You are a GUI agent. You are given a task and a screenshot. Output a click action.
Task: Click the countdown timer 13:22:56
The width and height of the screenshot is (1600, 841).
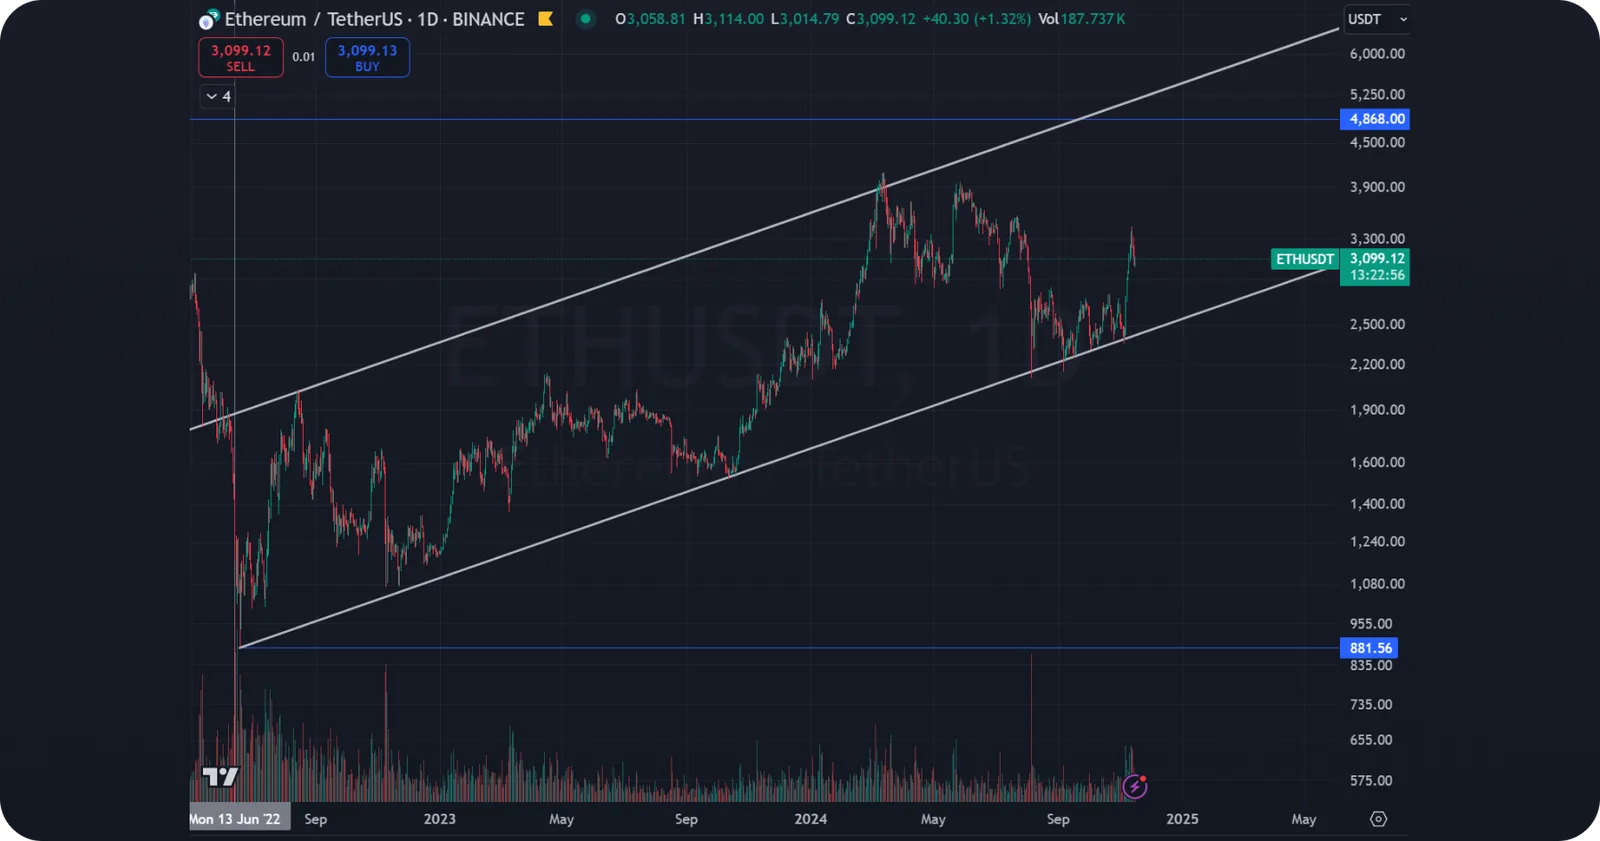[1376, 275]
